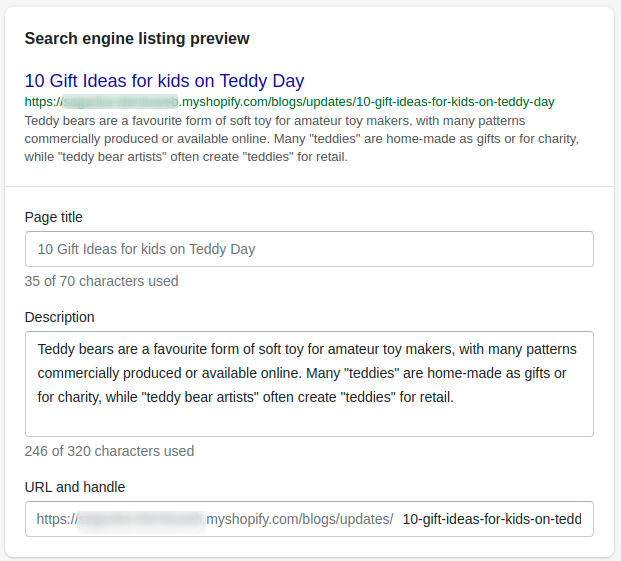The width and height of the screenshot is (621, 561).
Task: Click the grey preview description paragraph
Action: (302, 139)
